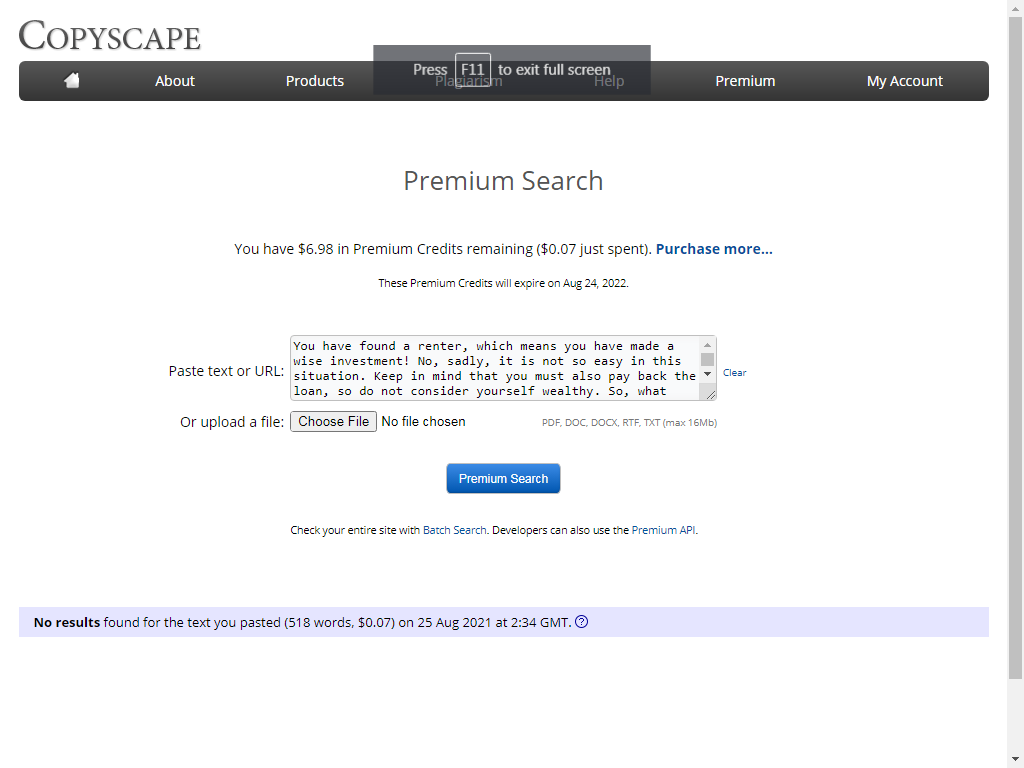This screenshot has height=768, width=1024.
Task: Click the Premium Search heading
Action: pyautogui.click(x=503, y=181)
